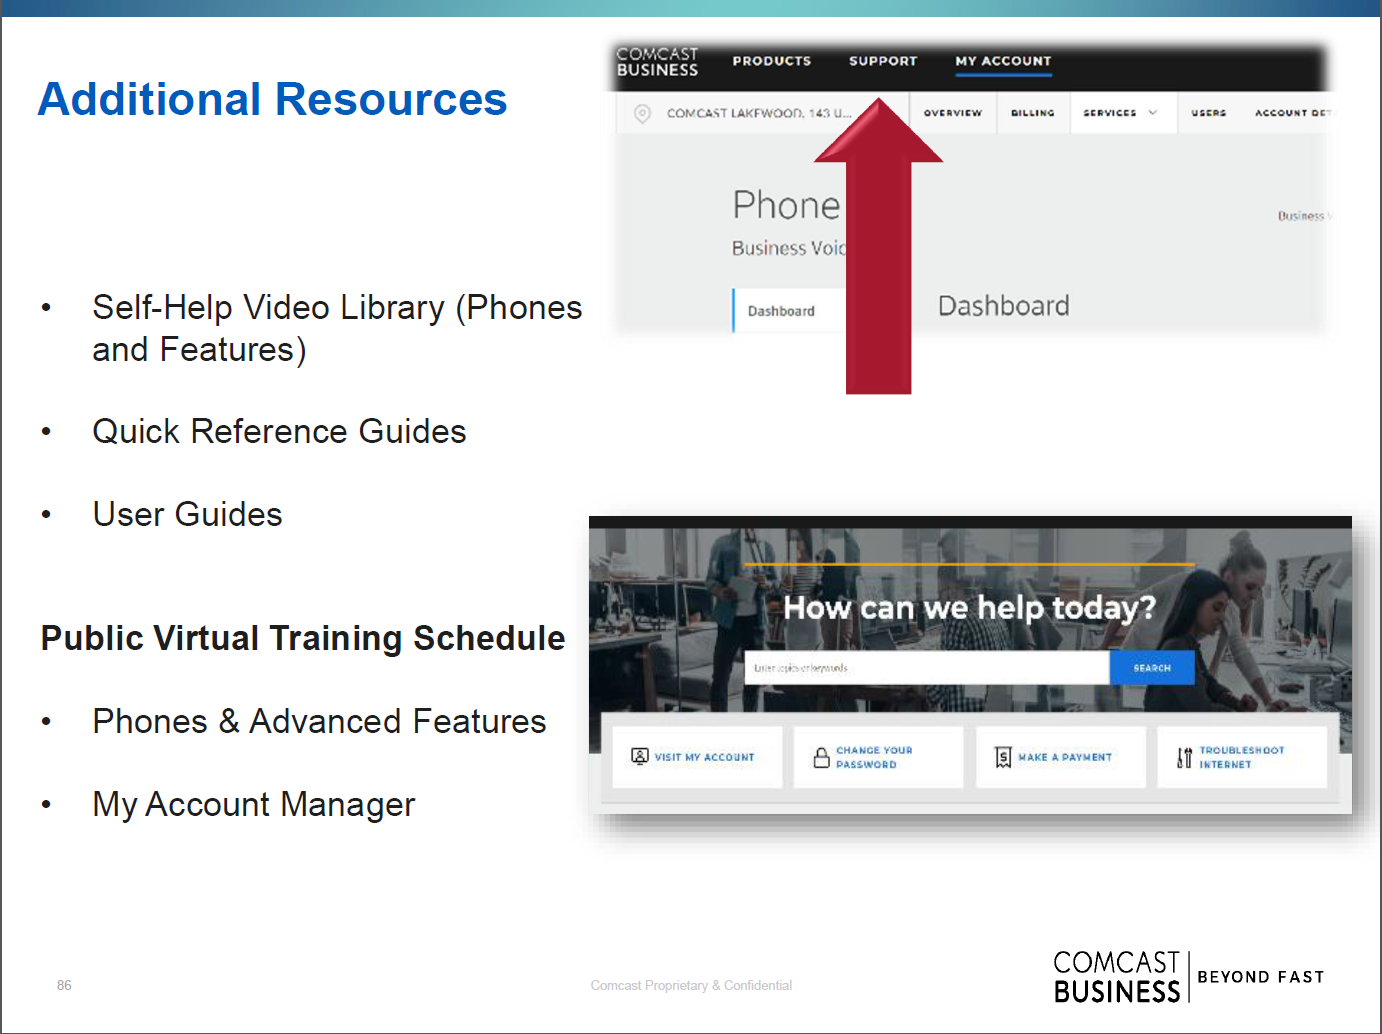The width and height of the screenshot is (1382, 1034).
Task: Open the Products menu
Action: (x=772, y=61)
